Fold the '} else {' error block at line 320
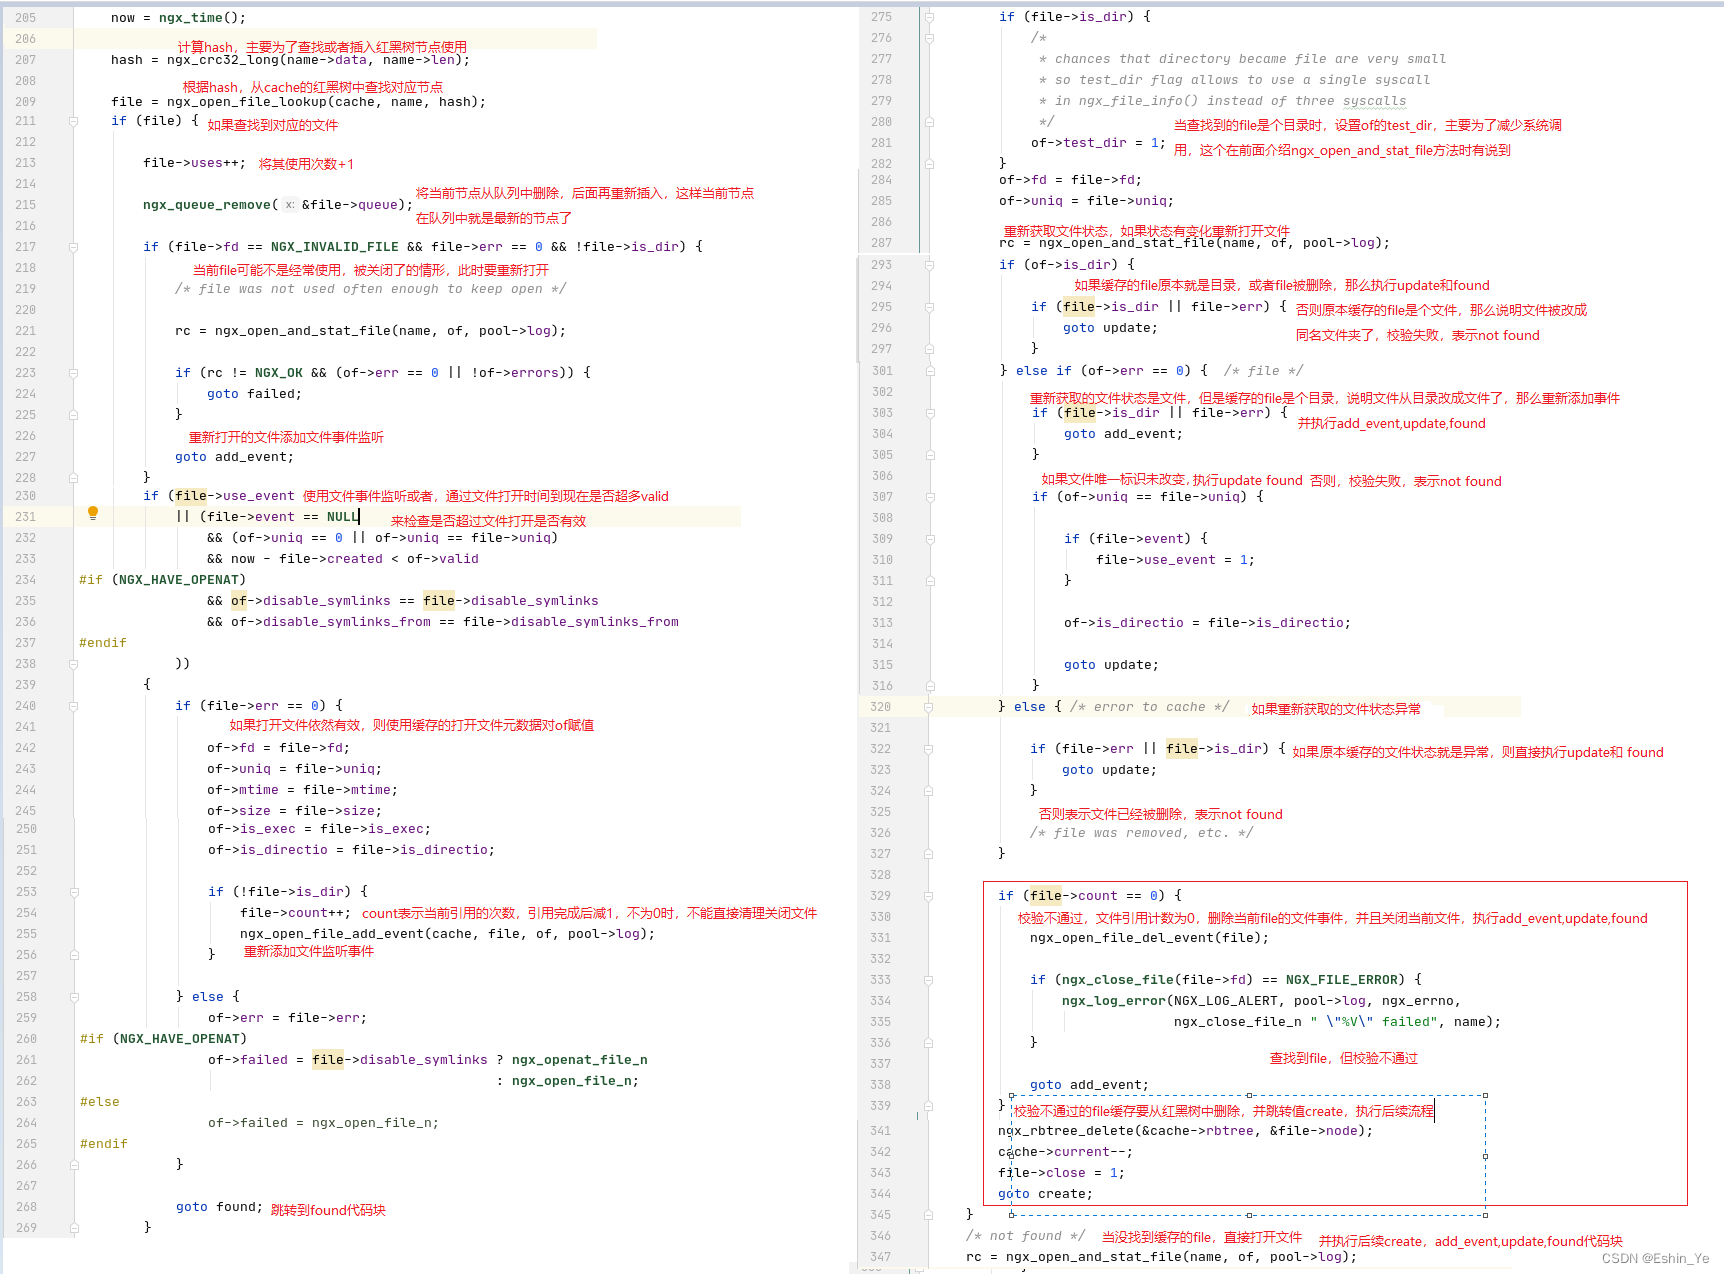The image size is (1724, 1274). [929, 707]
